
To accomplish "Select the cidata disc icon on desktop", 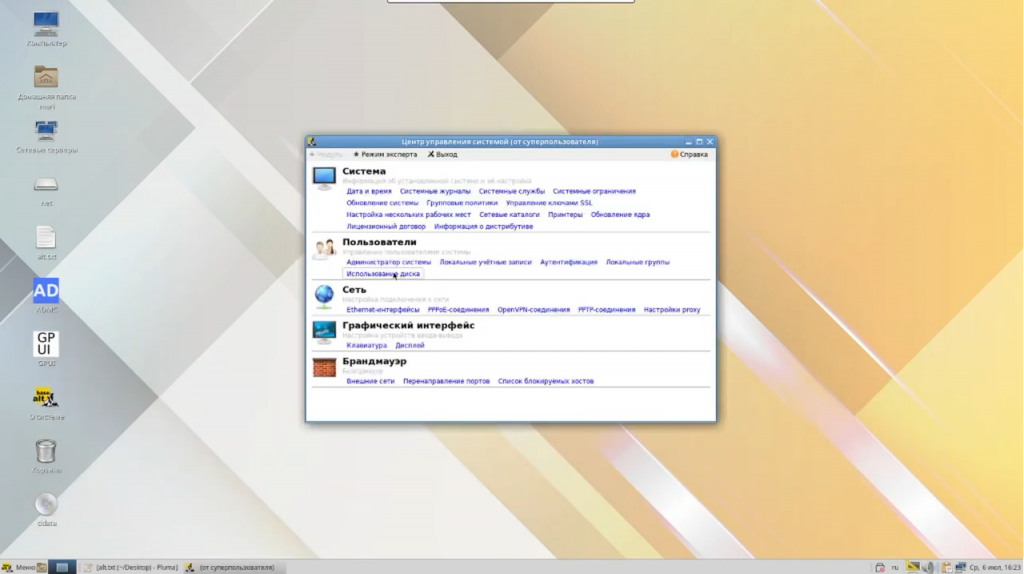I will click(46, 504).
